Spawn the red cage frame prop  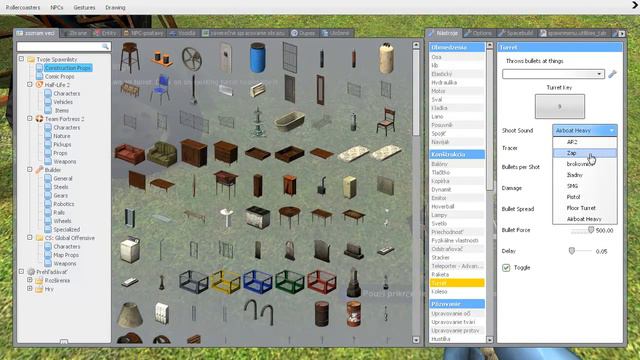[x=322, y=281]
